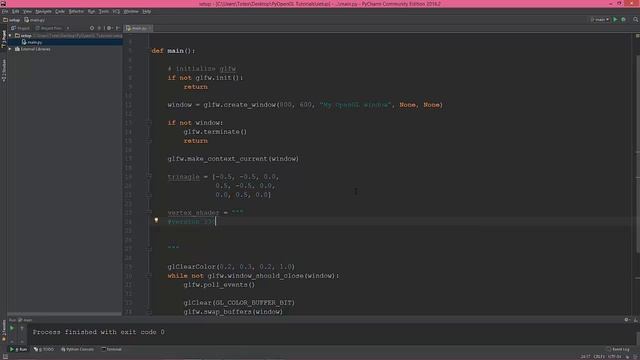This screenshot has height=360, width=640.
Task: Click the CRLF line separator status entry
Action: [x=599, y=357]
